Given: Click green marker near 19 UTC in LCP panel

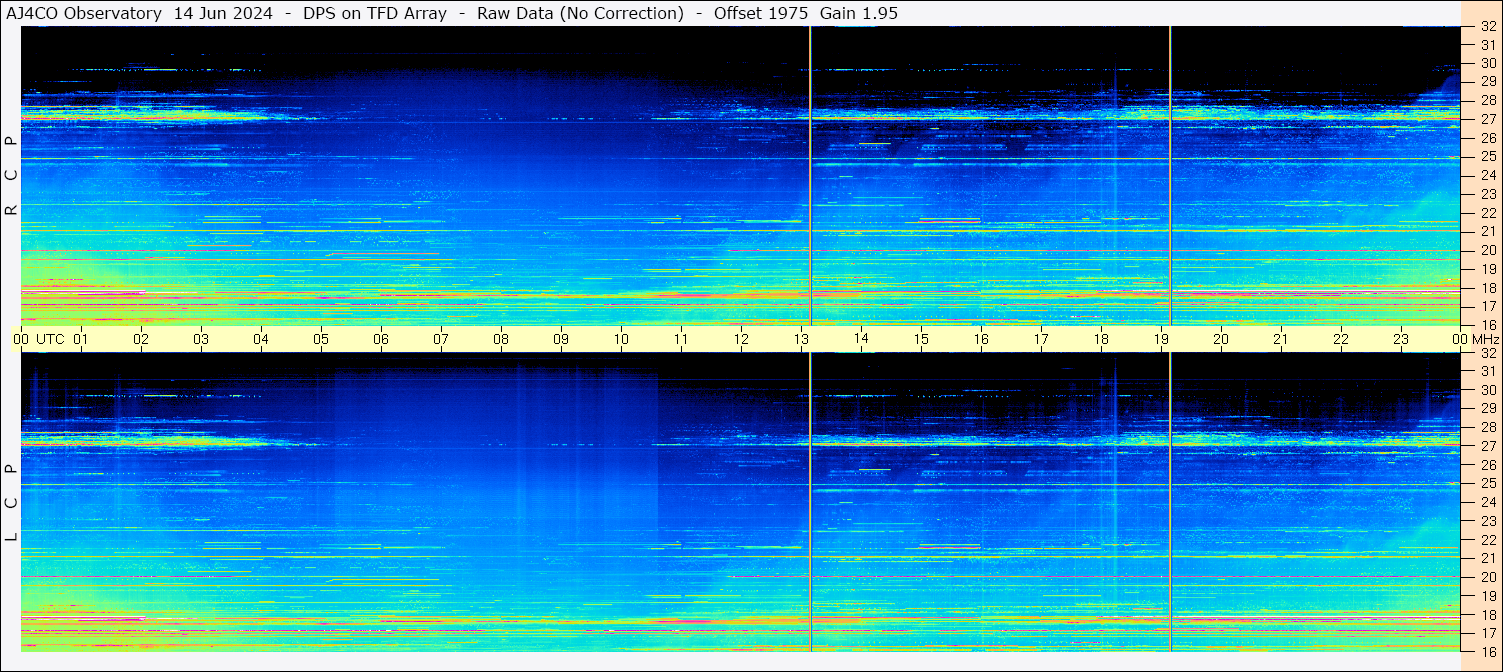Looking at the screenshot, I should coord(1170,502).
